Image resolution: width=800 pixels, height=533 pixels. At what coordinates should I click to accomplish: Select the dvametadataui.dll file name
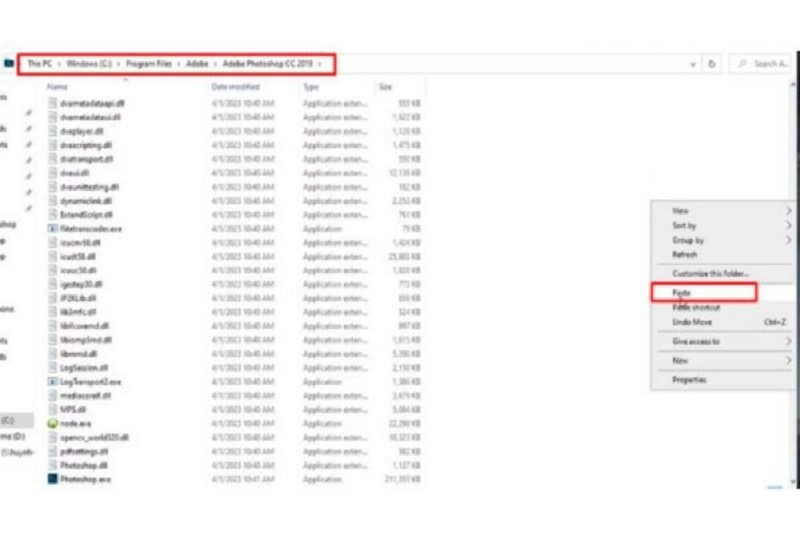90,117
